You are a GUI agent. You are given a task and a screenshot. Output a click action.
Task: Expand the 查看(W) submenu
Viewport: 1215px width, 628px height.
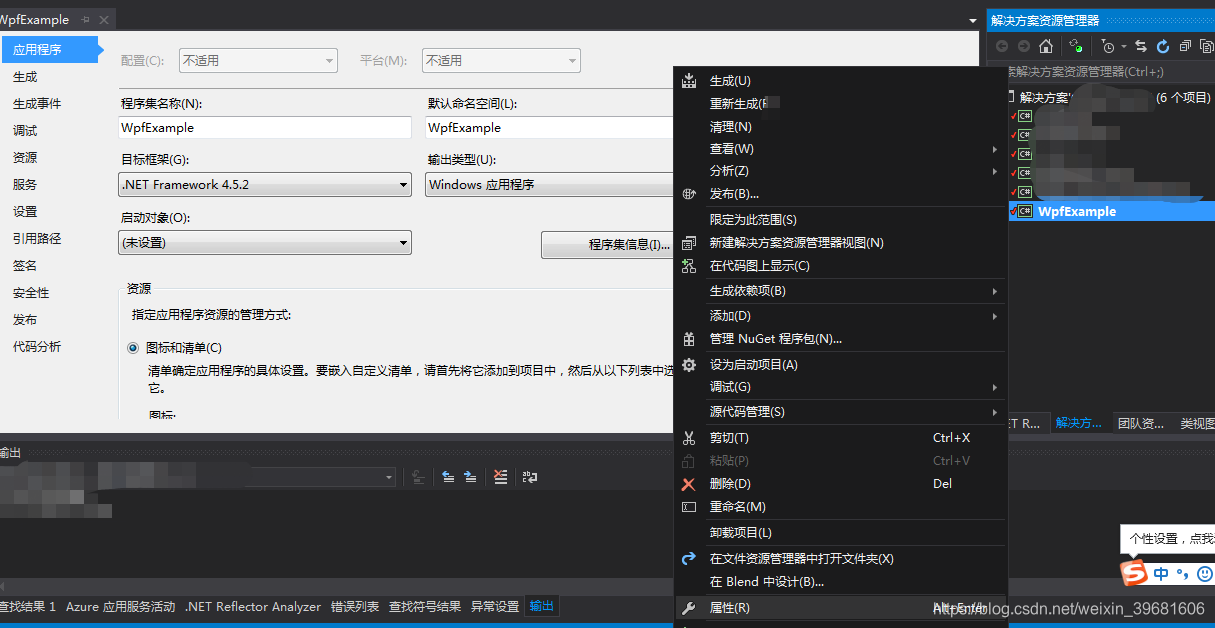842,149
